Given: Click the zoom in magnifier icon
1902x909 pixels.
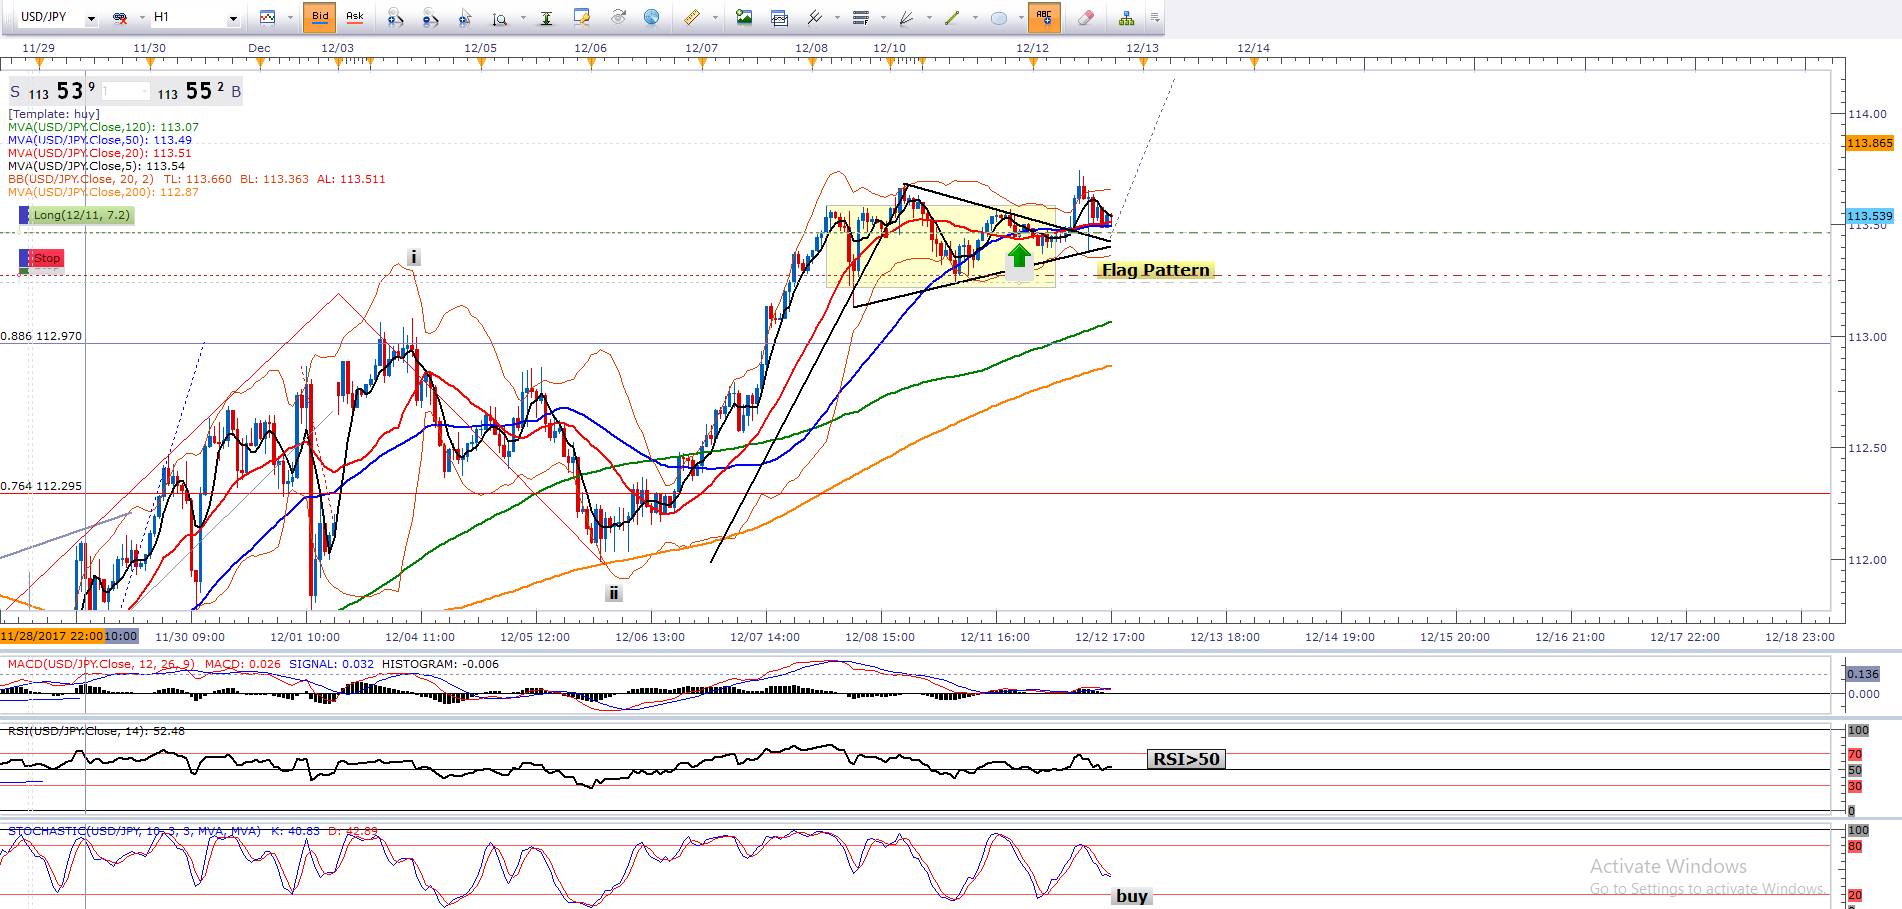Looking at the screenshot, I should [395, 17].
